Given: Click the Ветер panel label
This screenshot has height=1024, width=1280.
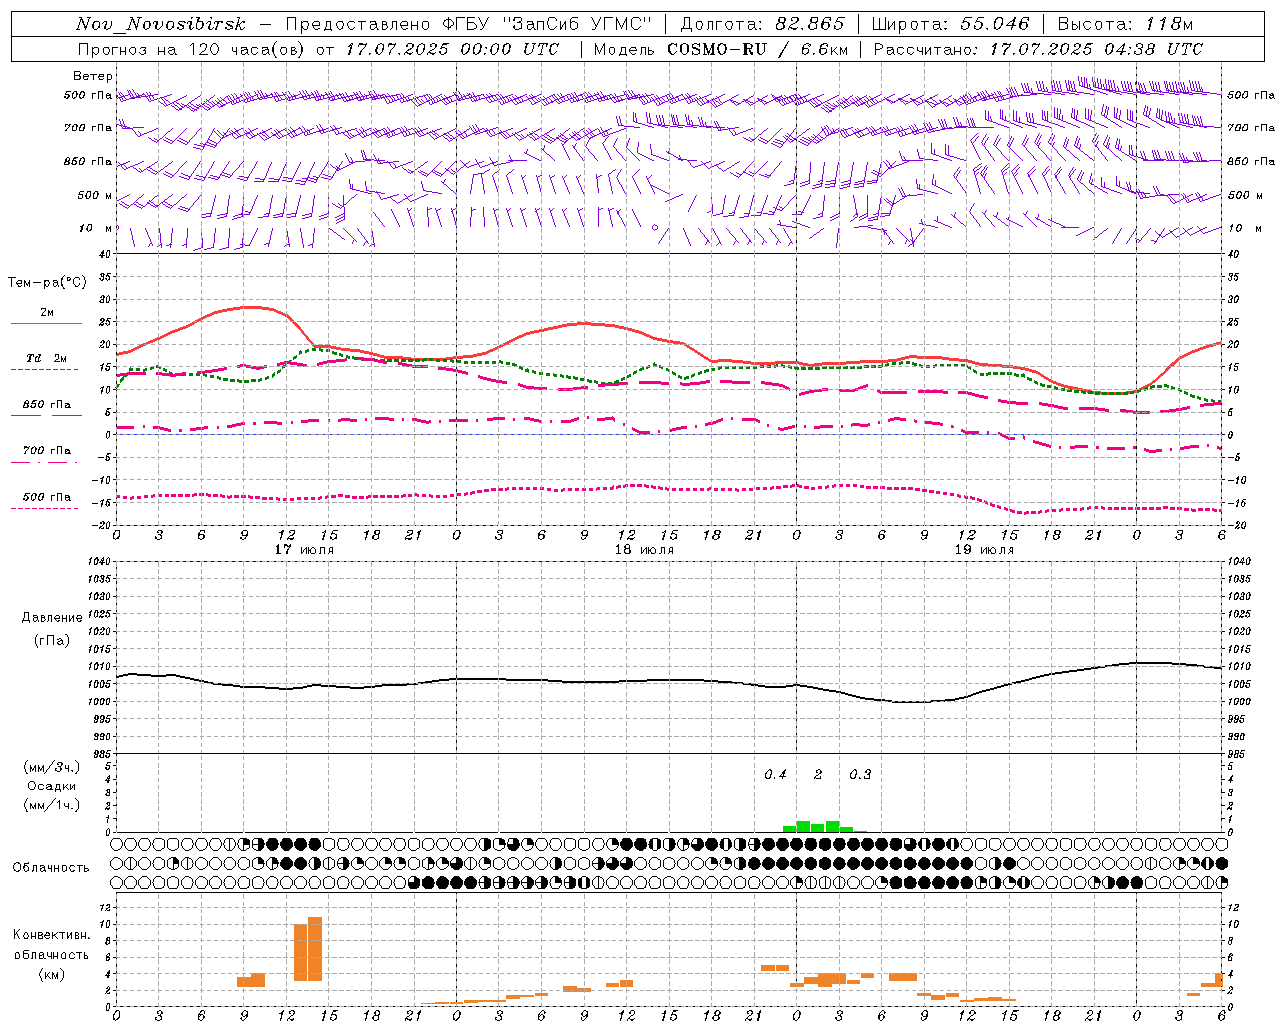Looking at the screenshot, I should [x=93, y=76].
